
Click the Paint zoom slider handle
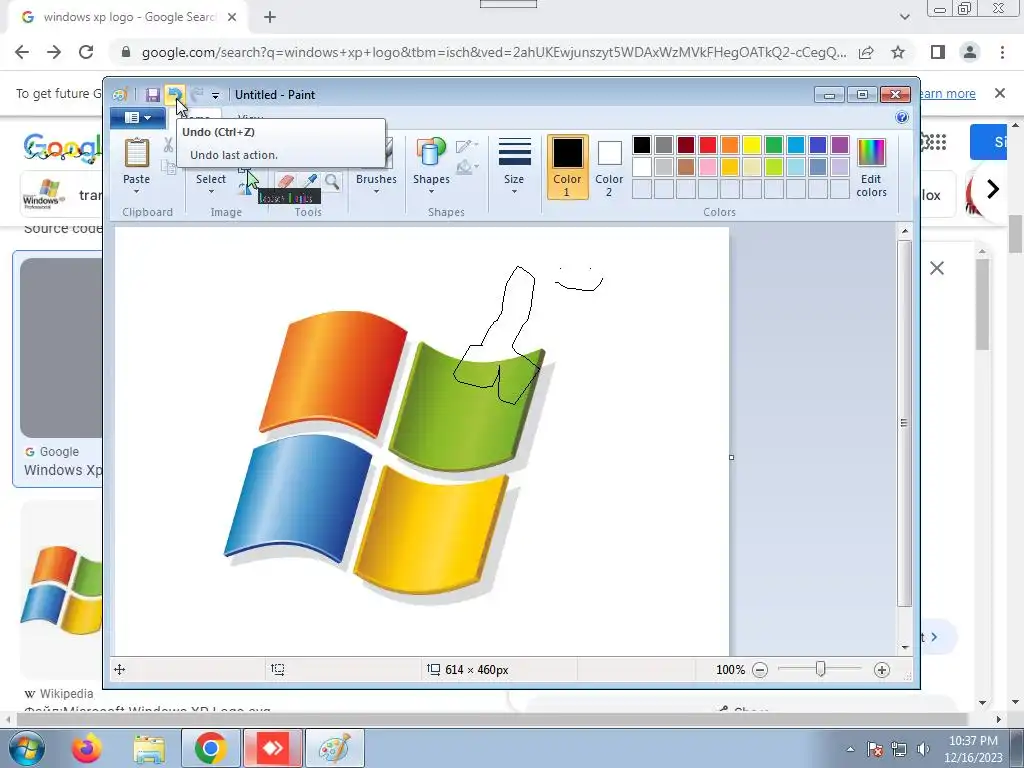tap(821, 669)
